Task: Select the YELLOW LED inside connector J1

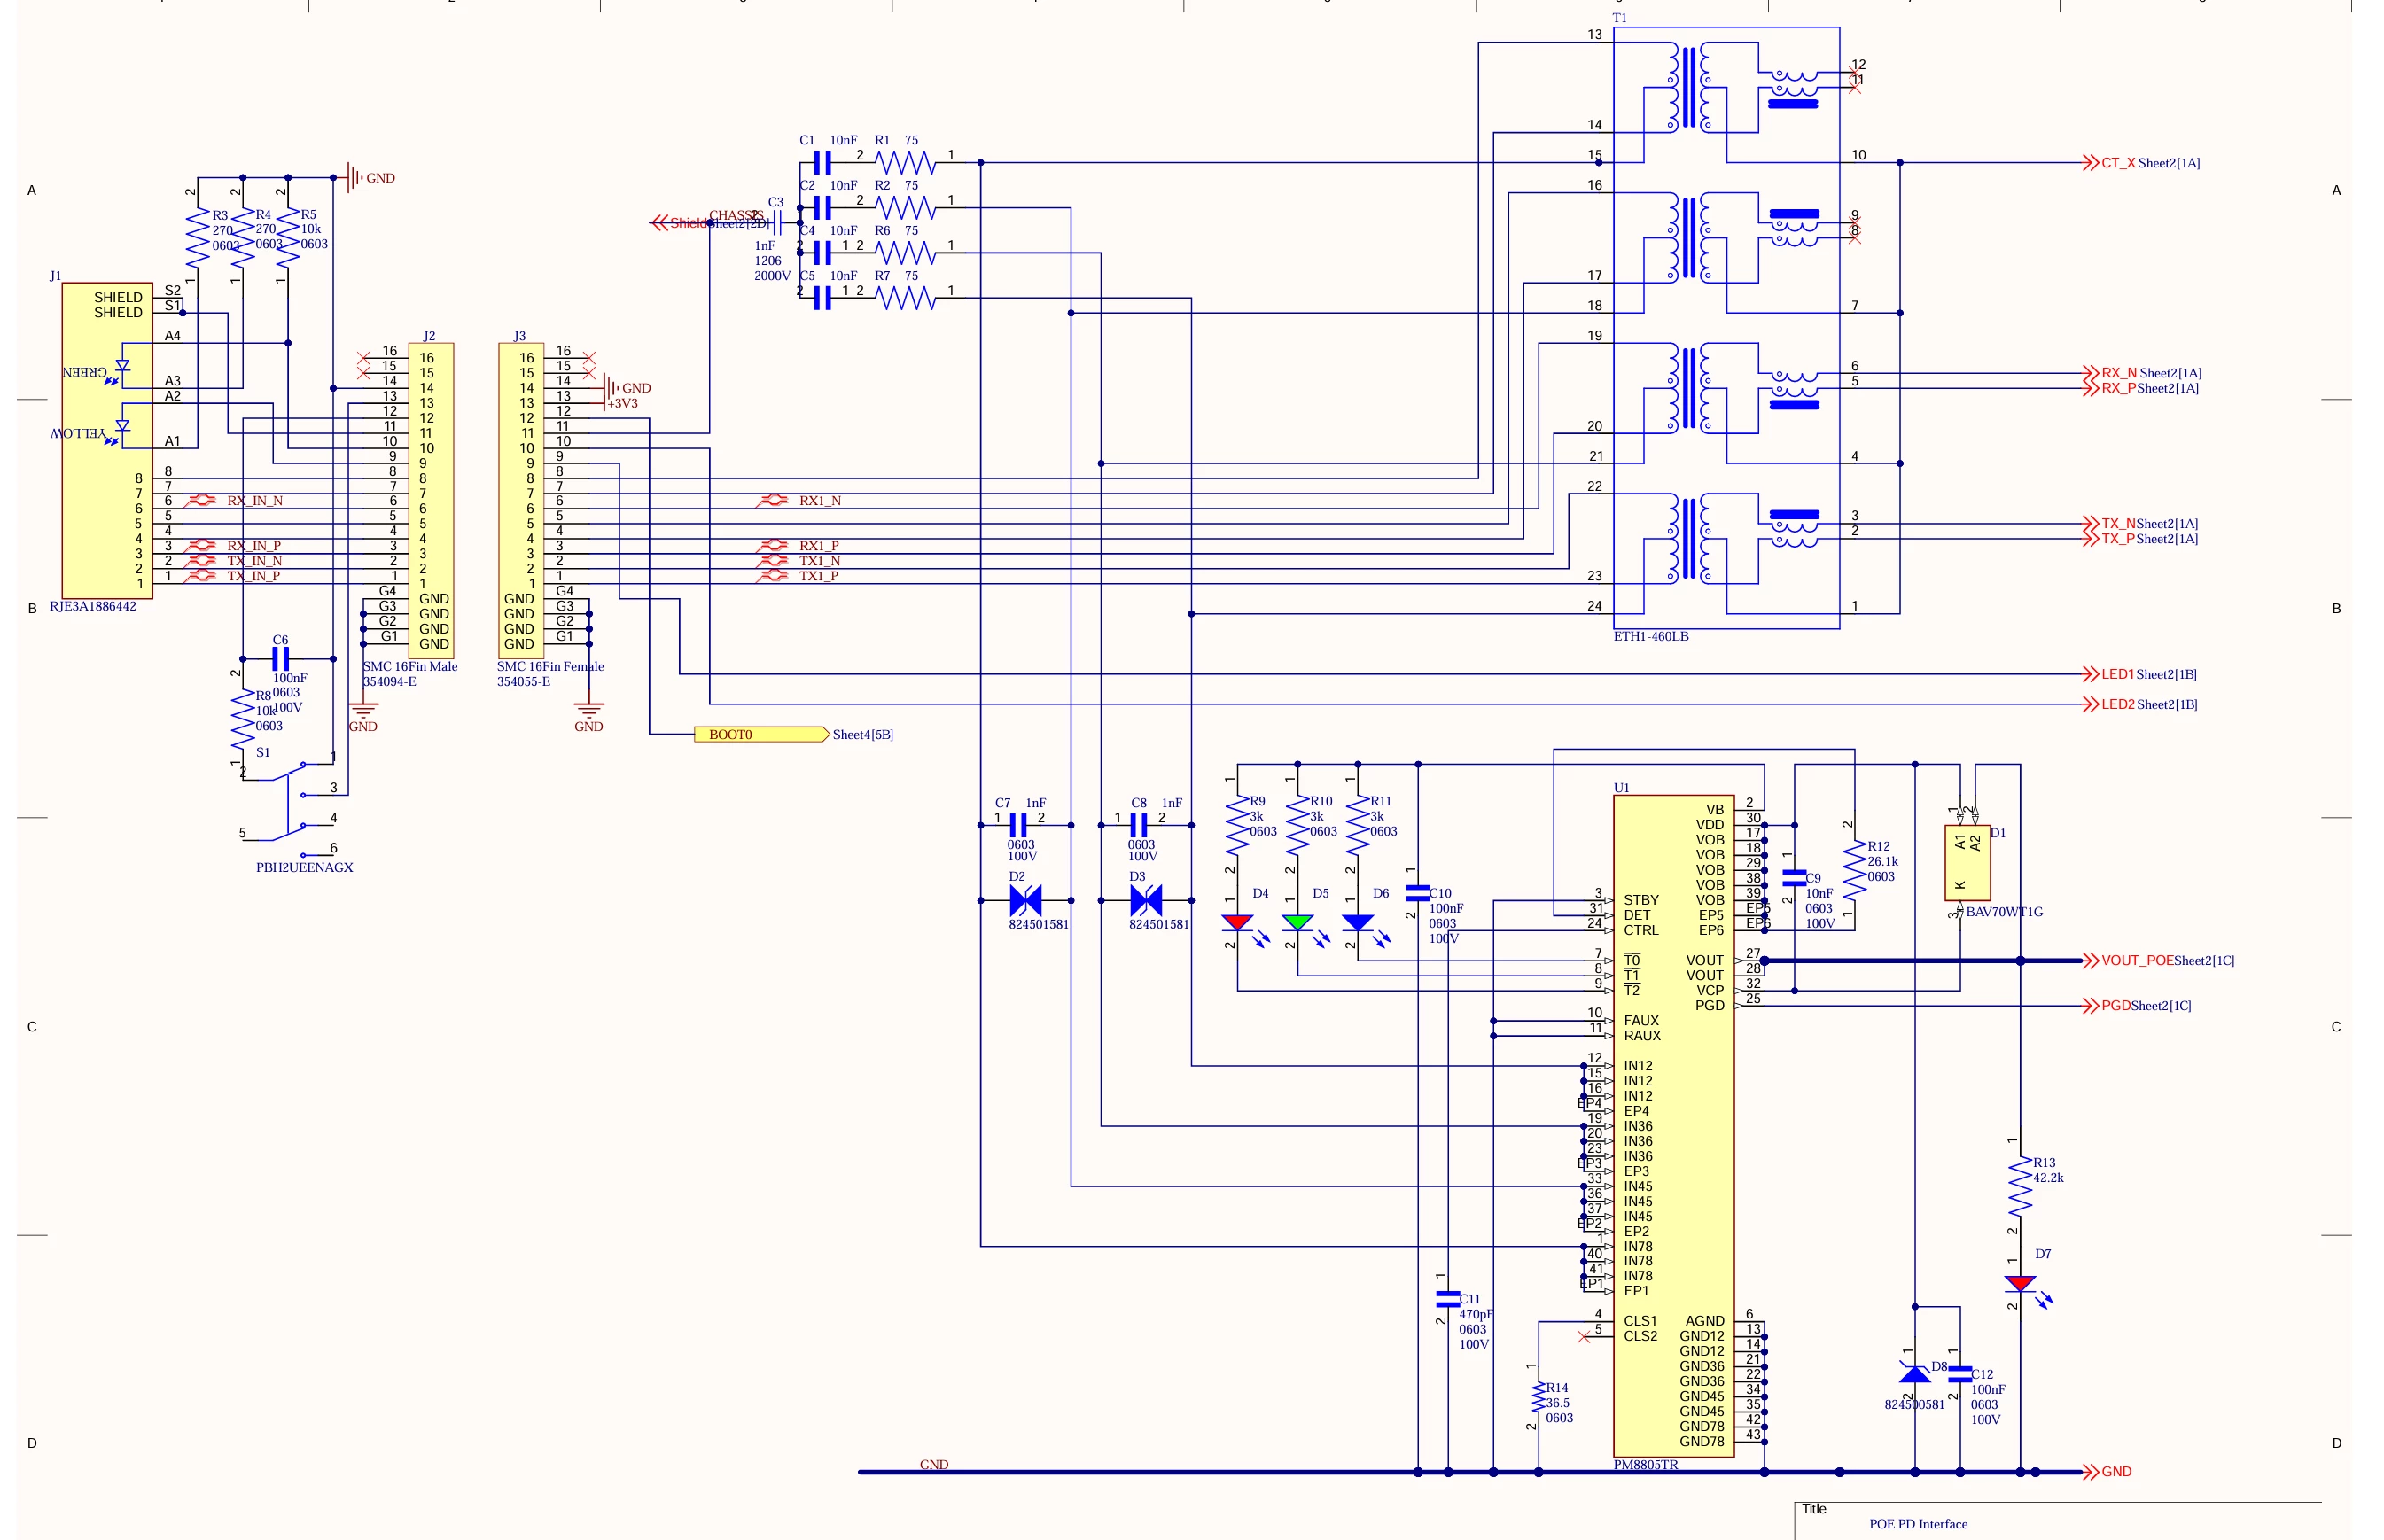Action: [122, 428]
